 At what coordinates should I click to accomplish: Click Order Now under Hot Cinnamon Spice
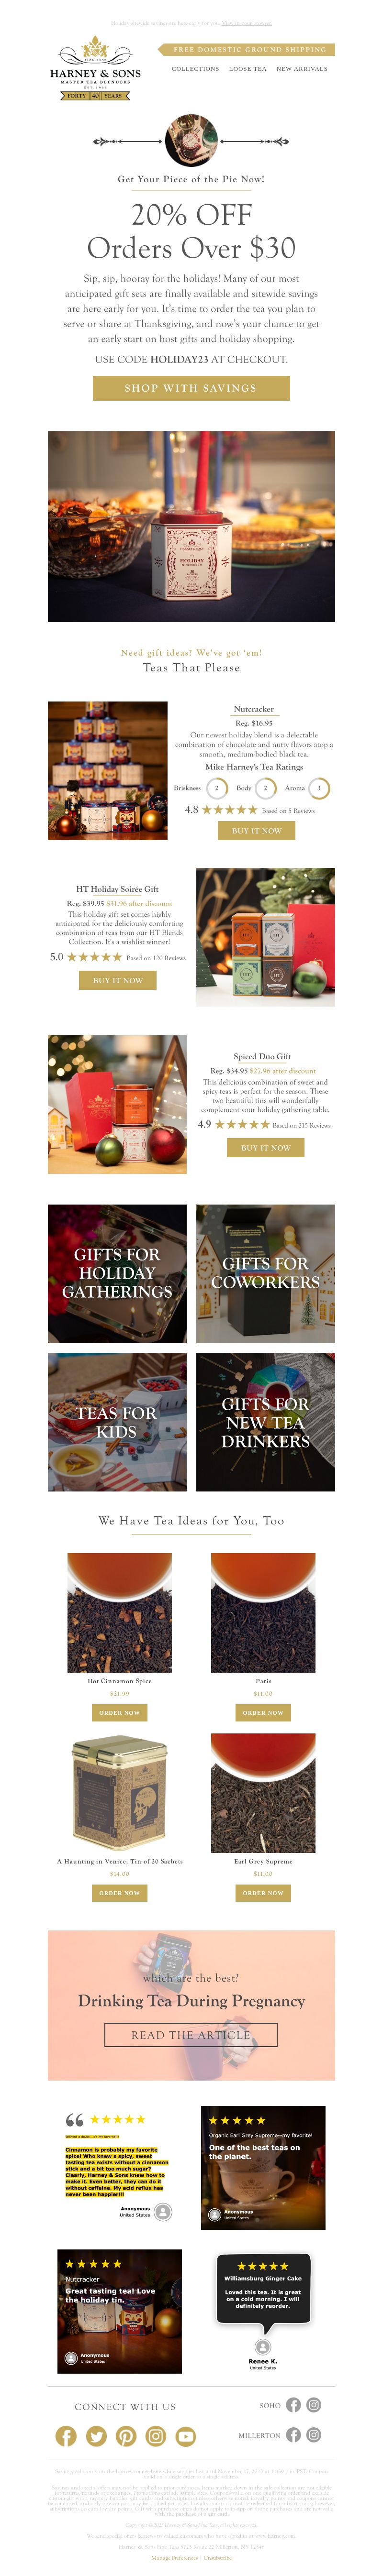119,1713
